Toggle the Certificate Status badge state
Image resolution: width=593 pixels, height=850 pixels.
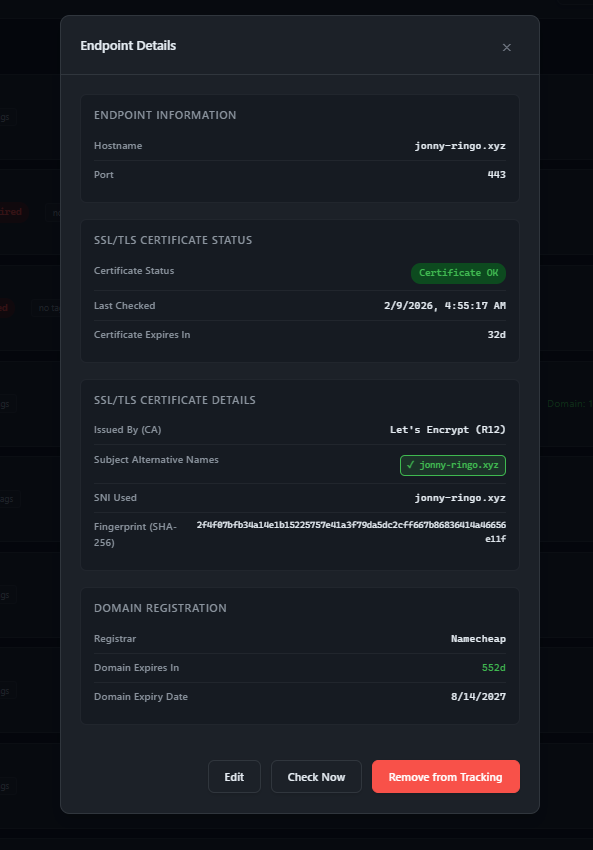[458, 272]
